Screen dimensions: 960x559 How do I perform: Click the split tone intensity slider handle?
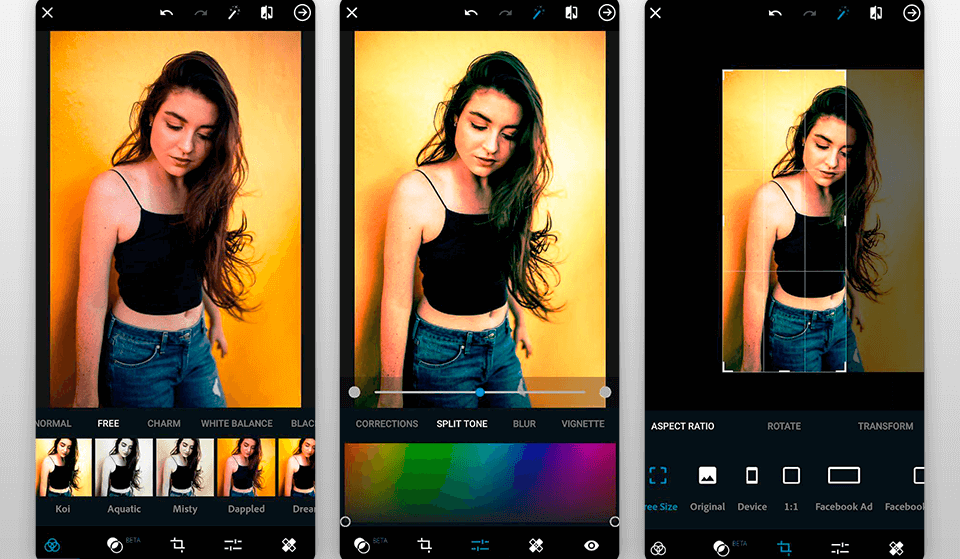coord(480,392)
